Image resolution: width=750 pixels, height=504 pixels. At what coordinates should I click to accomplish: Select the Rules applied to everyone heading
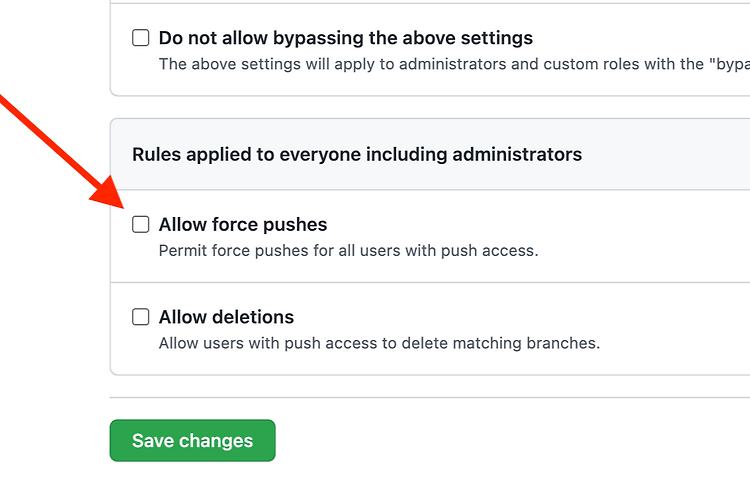(x=357, y=154)
